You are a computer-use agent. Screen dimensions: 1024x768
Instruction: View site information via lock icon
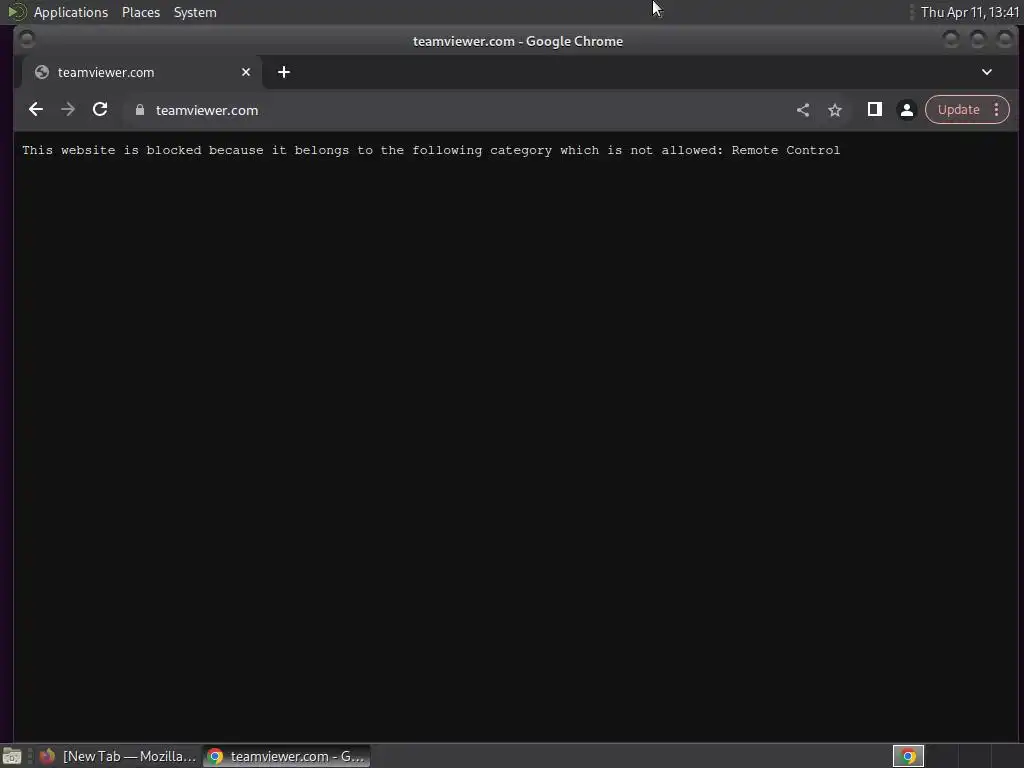pos(139,110)
